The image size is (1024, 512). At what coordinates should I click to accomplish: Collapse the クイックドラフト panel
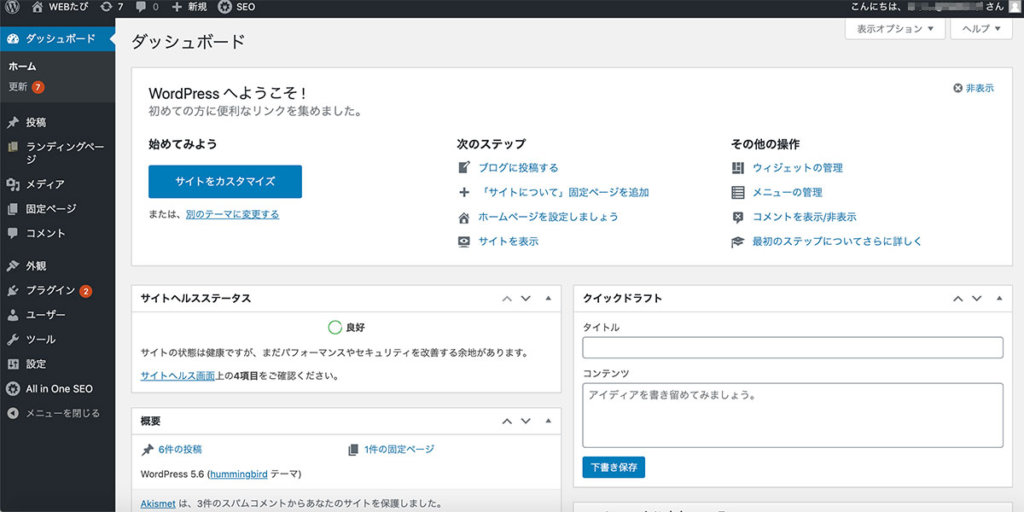(x=998, y=298)
